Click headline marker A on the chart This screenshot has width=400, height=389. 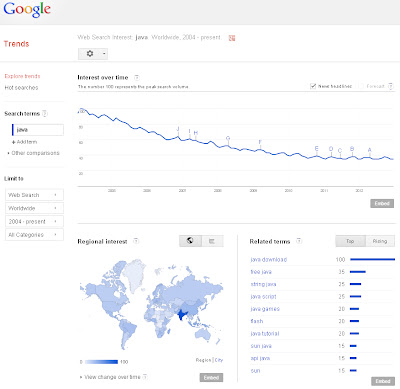tap(369, 150)
